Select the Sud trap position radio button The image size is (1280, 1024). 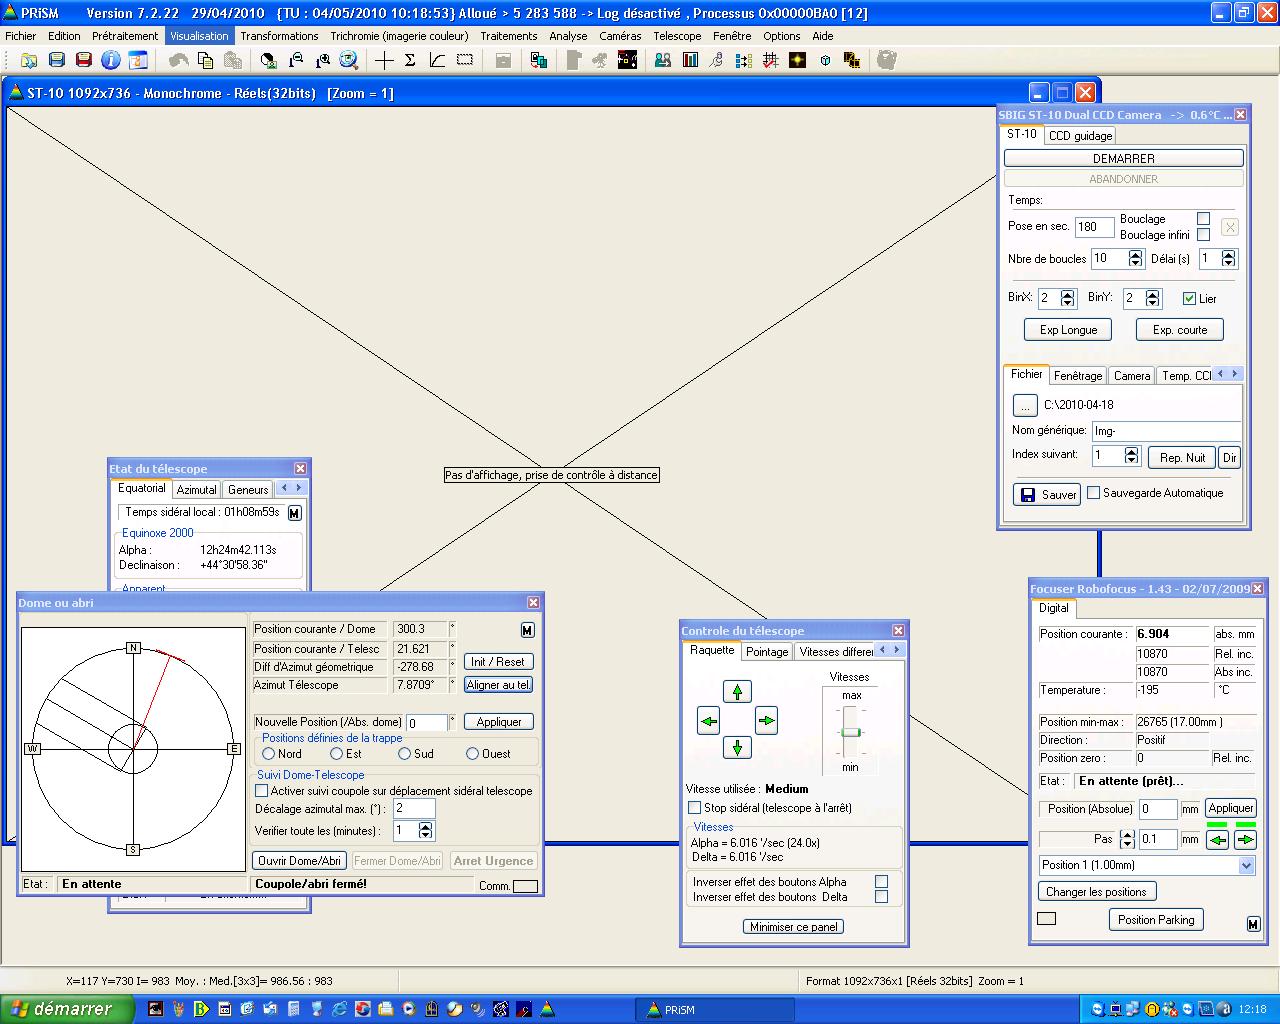(405, 754)
